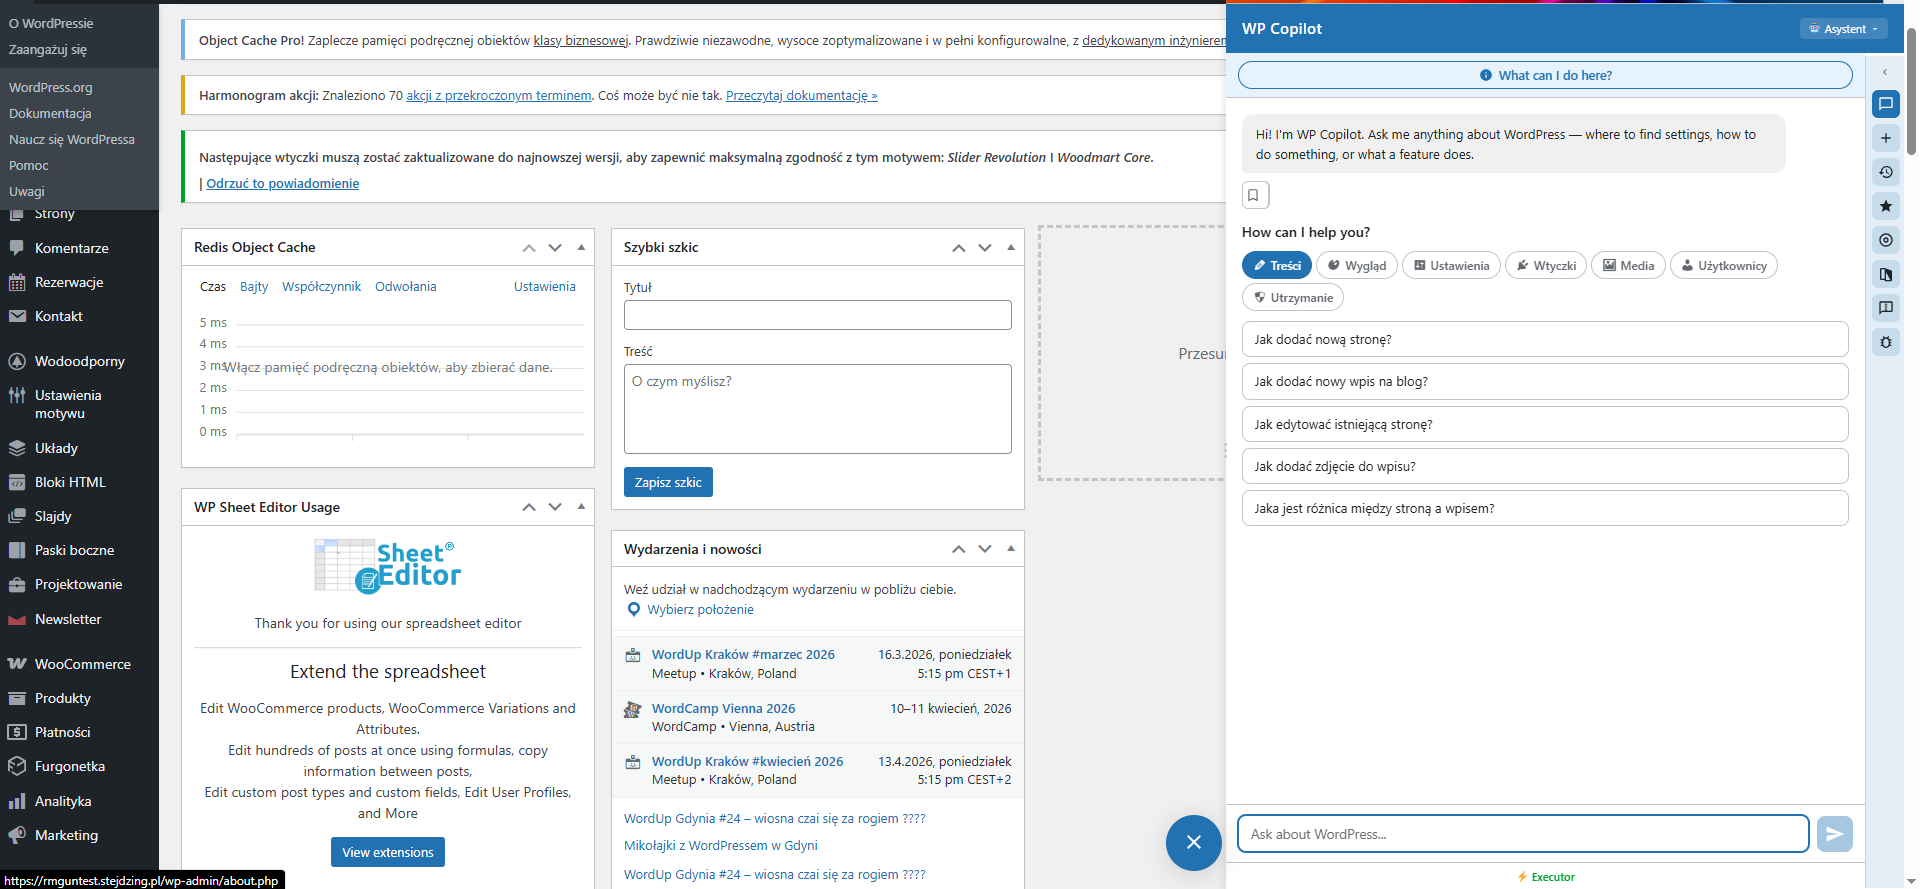Click the star favorites icon in Copilot sidebar
Image resolution: width=1920 pixels, height=889 pixels.
tap(1885, 206)
